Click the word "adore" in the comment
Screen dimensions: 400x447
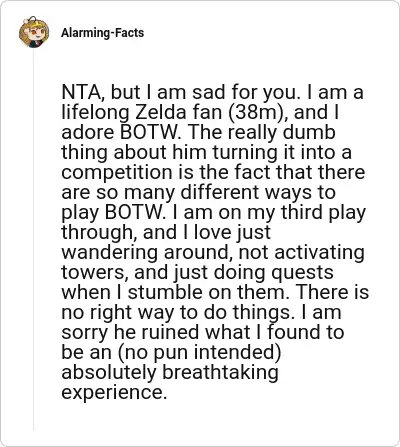coord(88,132)
